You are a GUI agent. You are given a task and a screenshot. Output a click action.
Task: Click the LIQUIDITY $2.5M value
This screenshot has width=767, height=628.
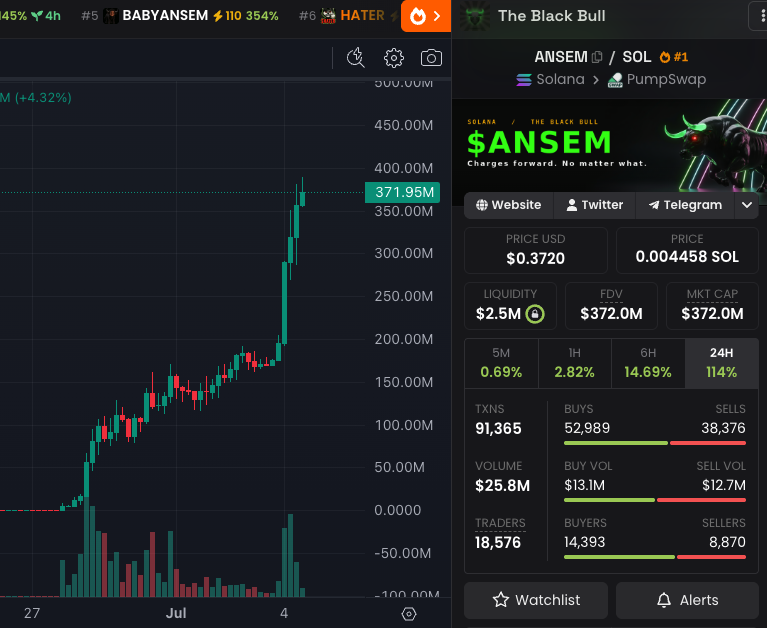(498, 314)
